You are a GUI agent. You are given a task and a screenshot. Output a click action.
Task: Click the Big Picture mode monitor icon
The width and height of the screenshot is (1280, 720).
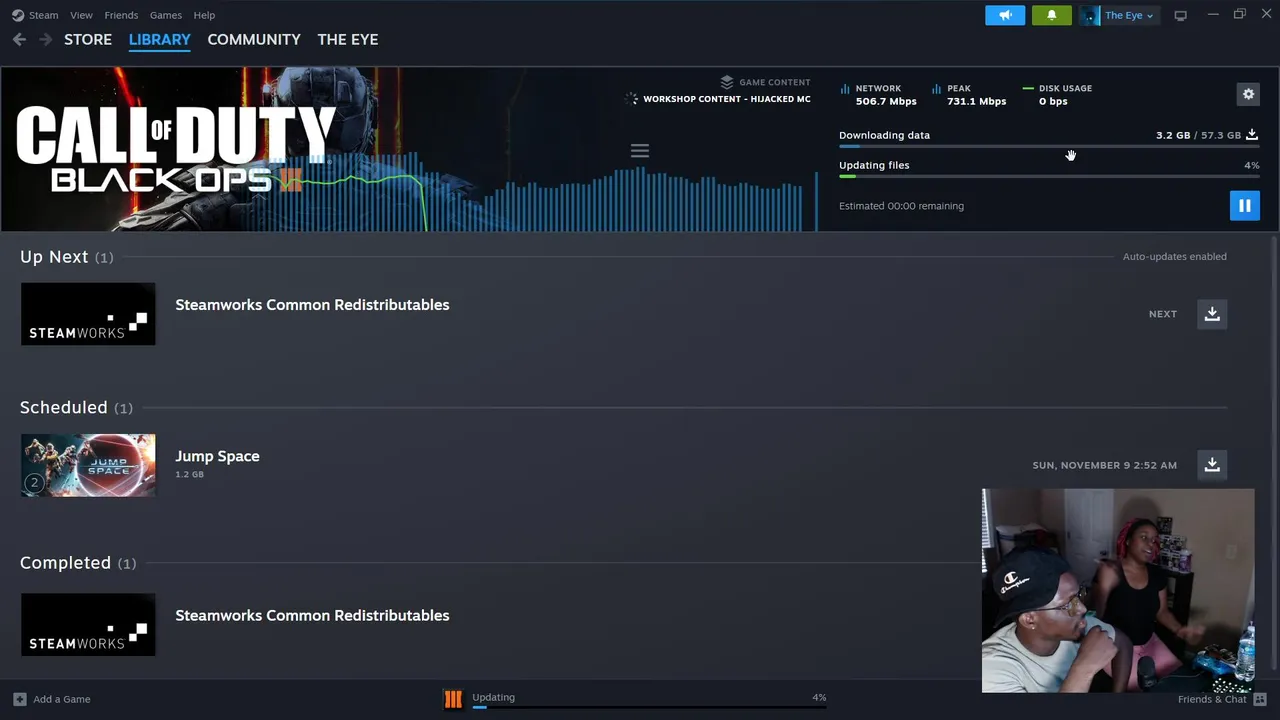(x=1180, y=15)
